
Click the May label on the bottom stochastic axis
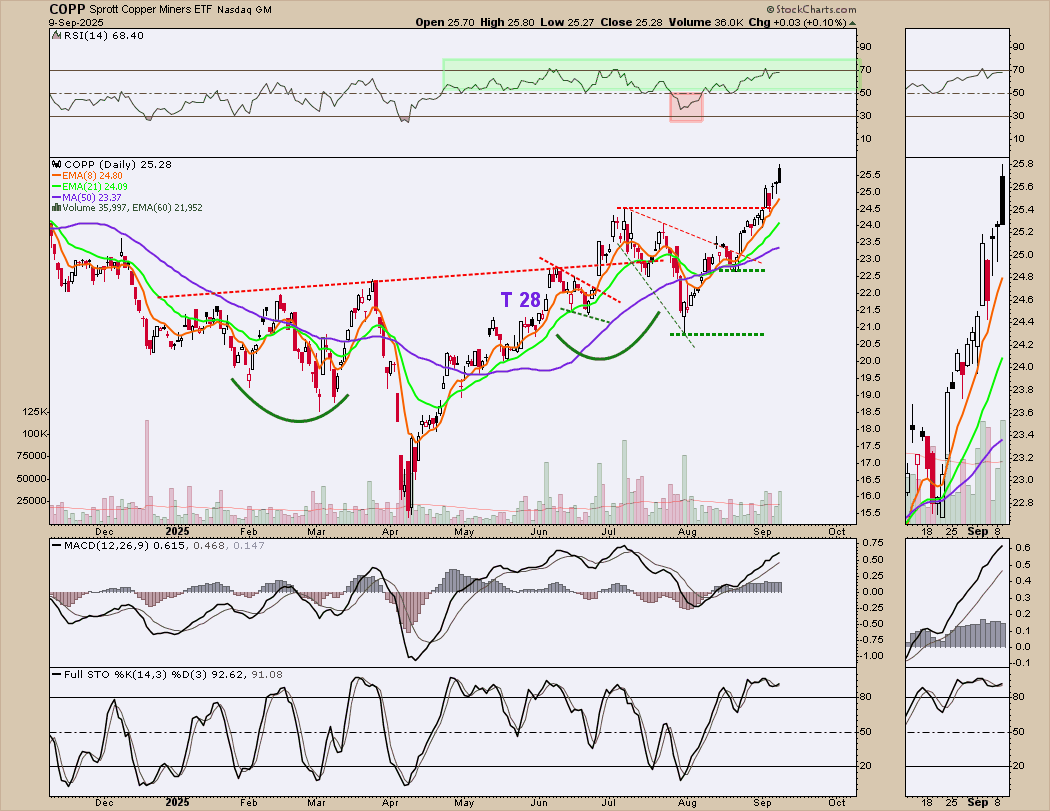tap(464, 802)
